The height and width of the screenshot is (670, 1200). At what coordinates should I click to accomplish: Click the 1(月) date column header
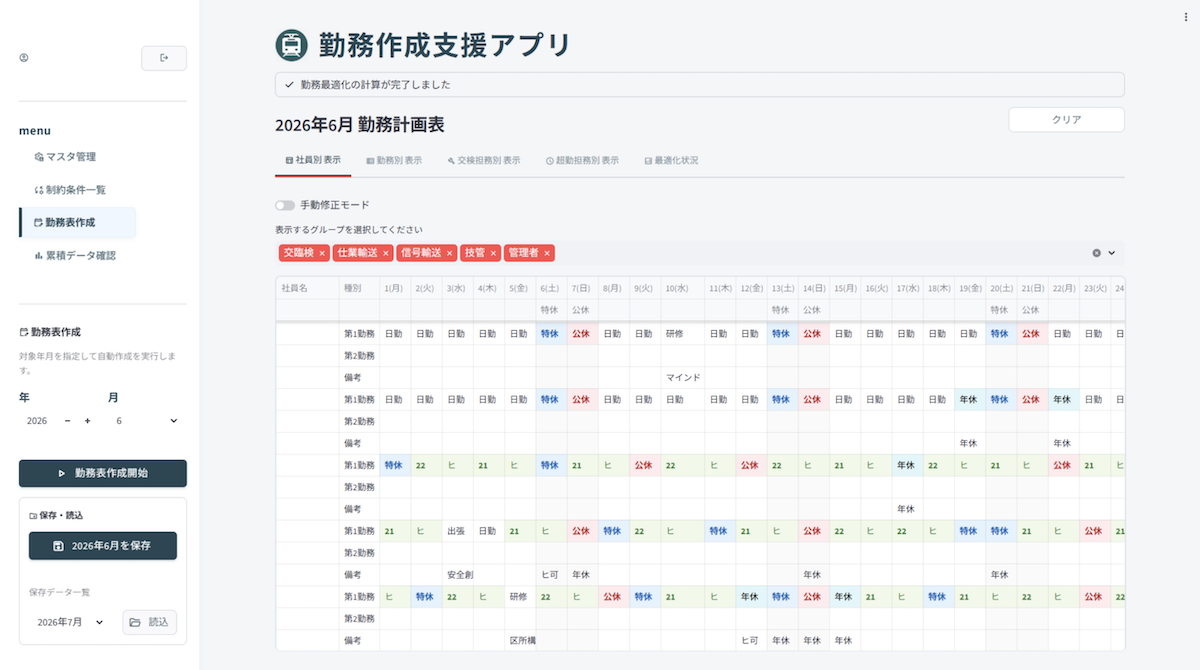coord(395,288)
